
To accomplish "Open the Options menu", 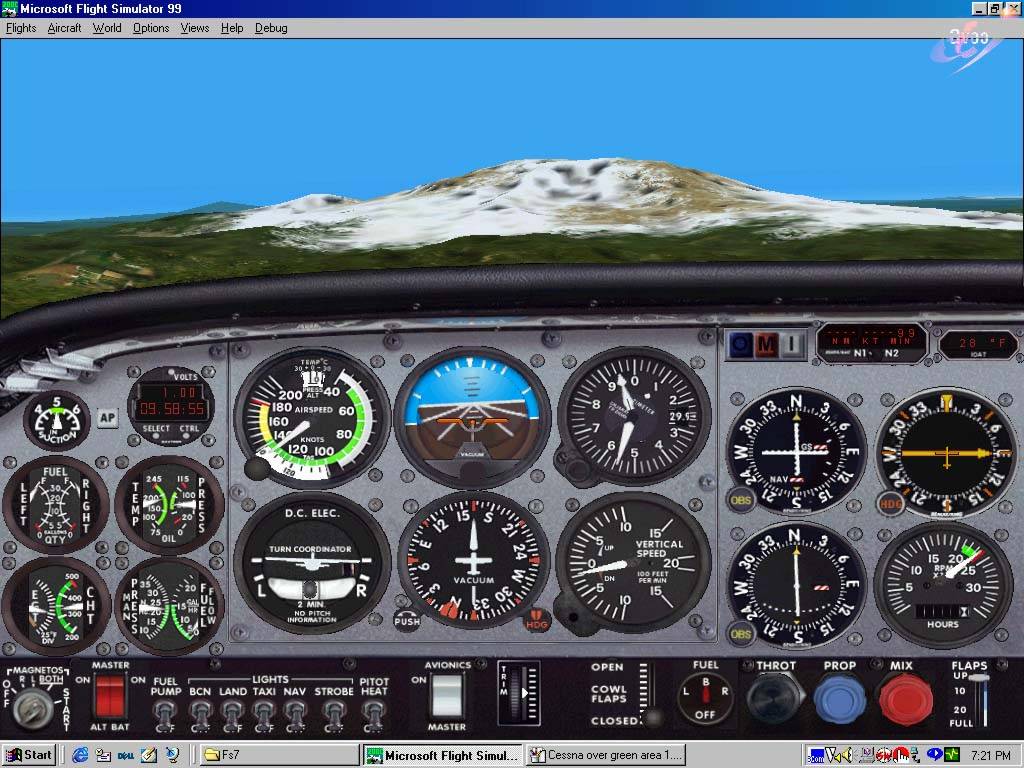I will (151, 28).
